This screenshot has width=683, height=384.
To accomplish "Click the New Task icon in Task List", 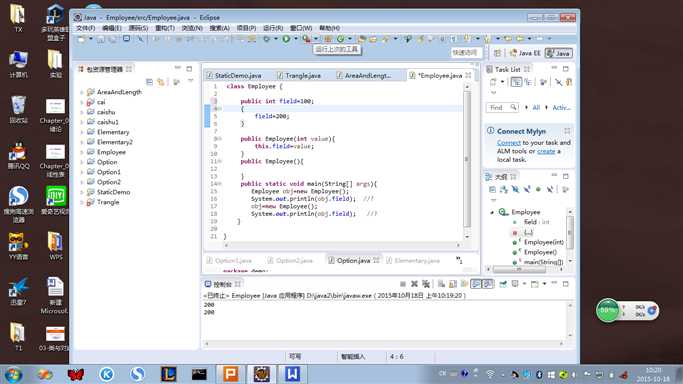I will pos(494,82).
